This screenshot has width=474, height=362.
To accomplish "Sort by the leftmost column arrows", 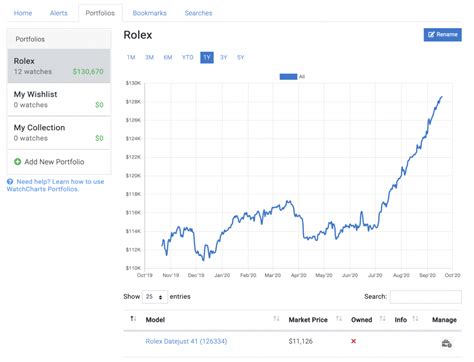I will pos(133,319).
